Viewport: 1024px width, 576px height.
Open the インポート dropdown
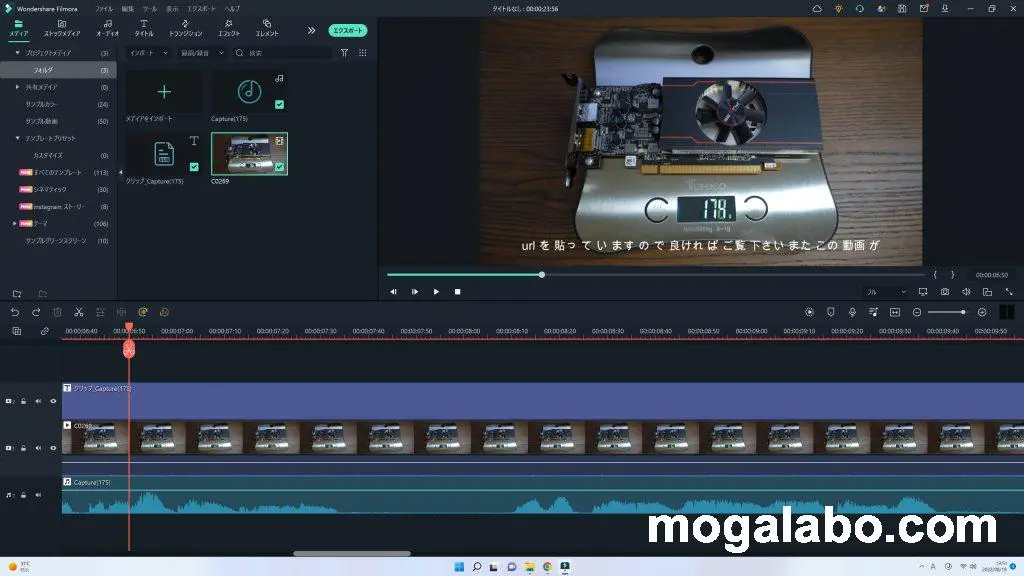[x=150, y=53]
